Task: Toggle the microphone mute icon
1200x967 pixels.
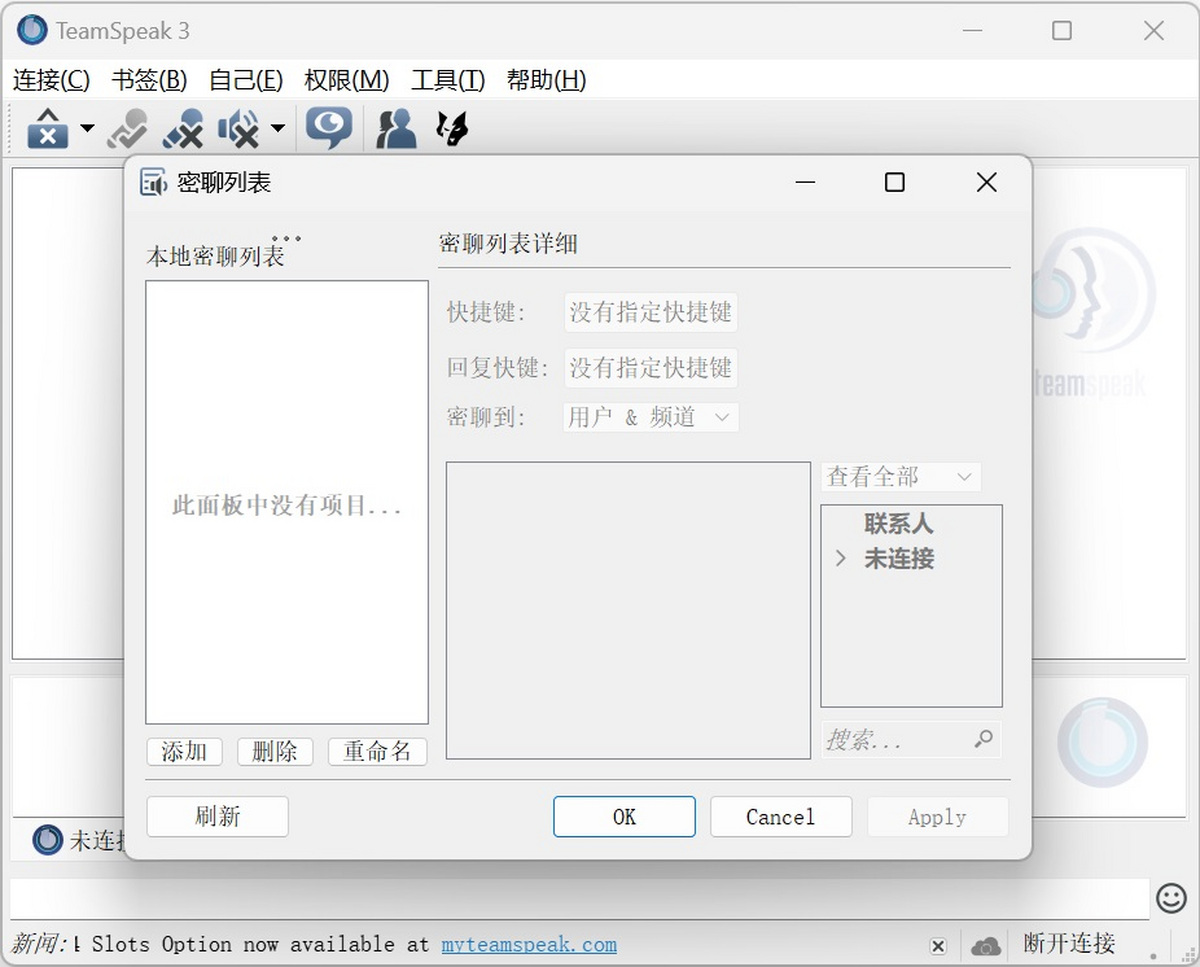Action: (x=183, y=128)
